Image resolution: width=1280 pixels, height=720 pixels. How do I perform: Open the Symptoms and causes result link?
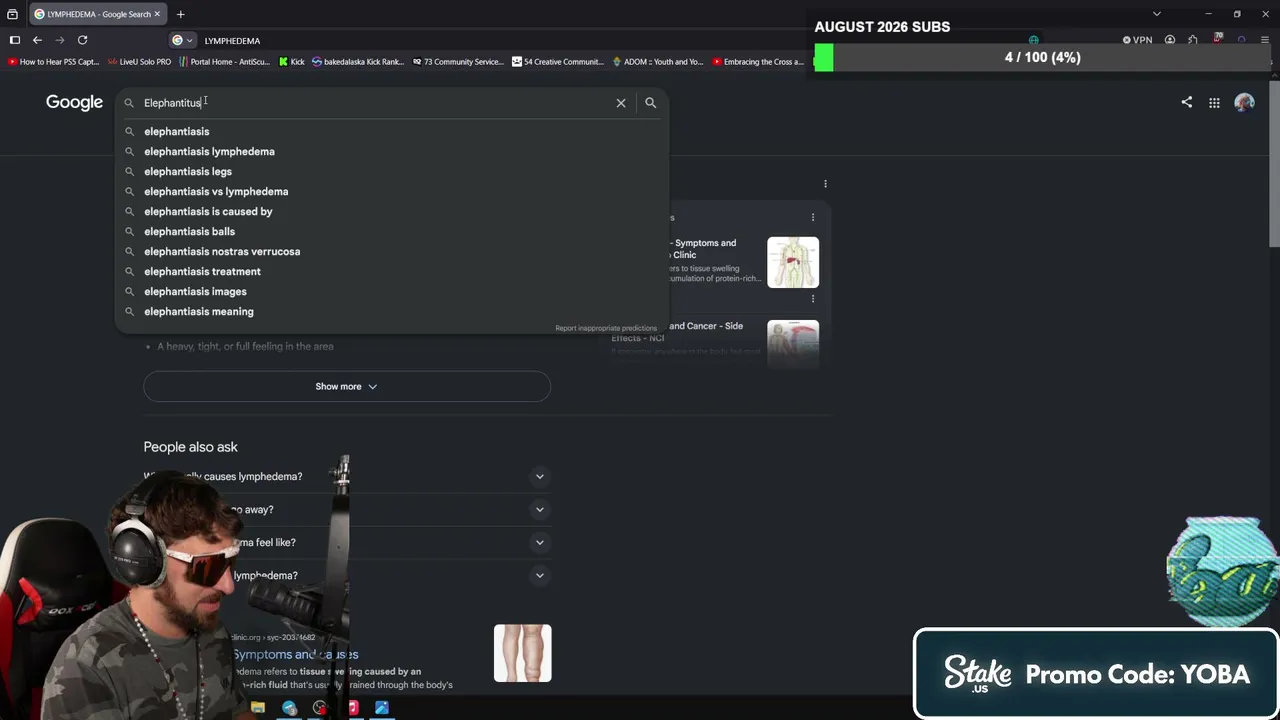coord(295,654)
